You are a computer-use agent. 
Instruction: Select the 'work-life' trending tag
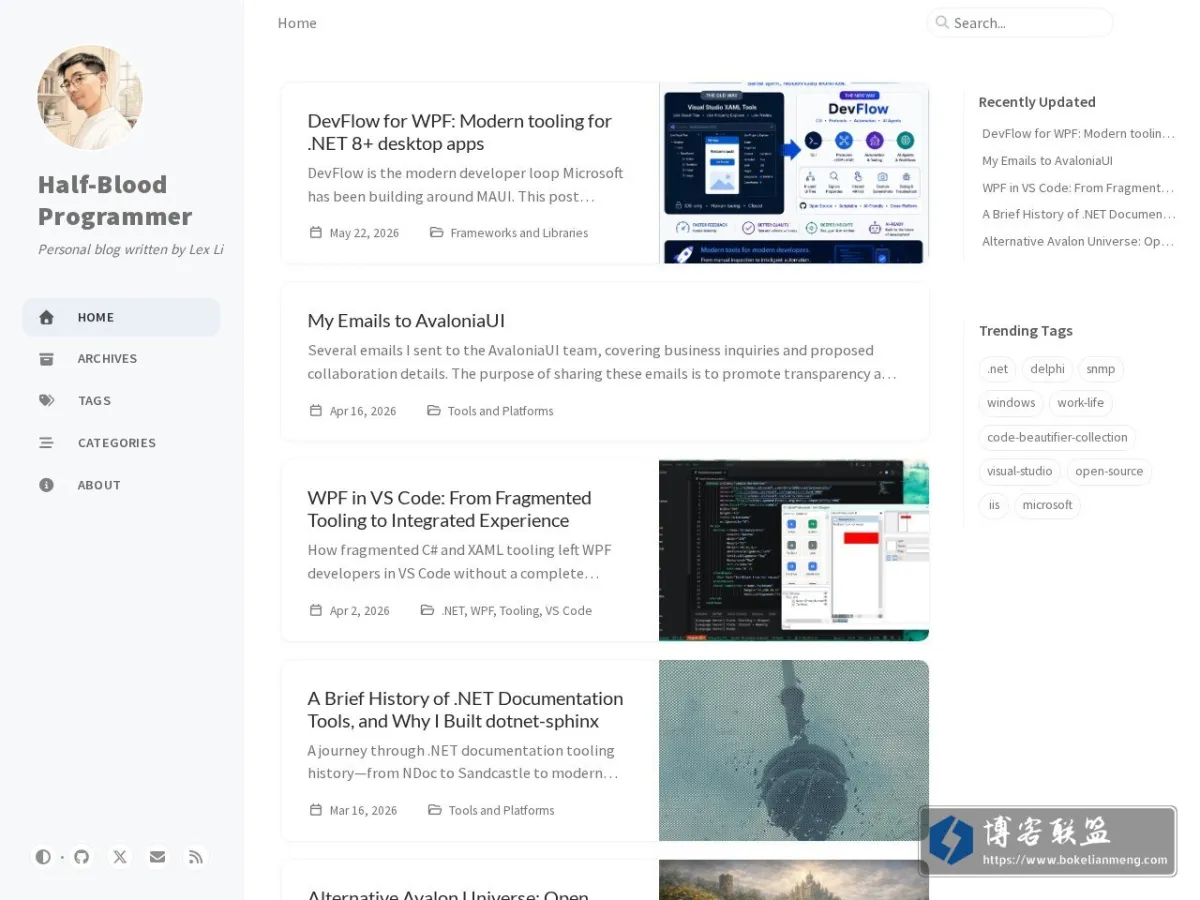(x=1081, y=403)
